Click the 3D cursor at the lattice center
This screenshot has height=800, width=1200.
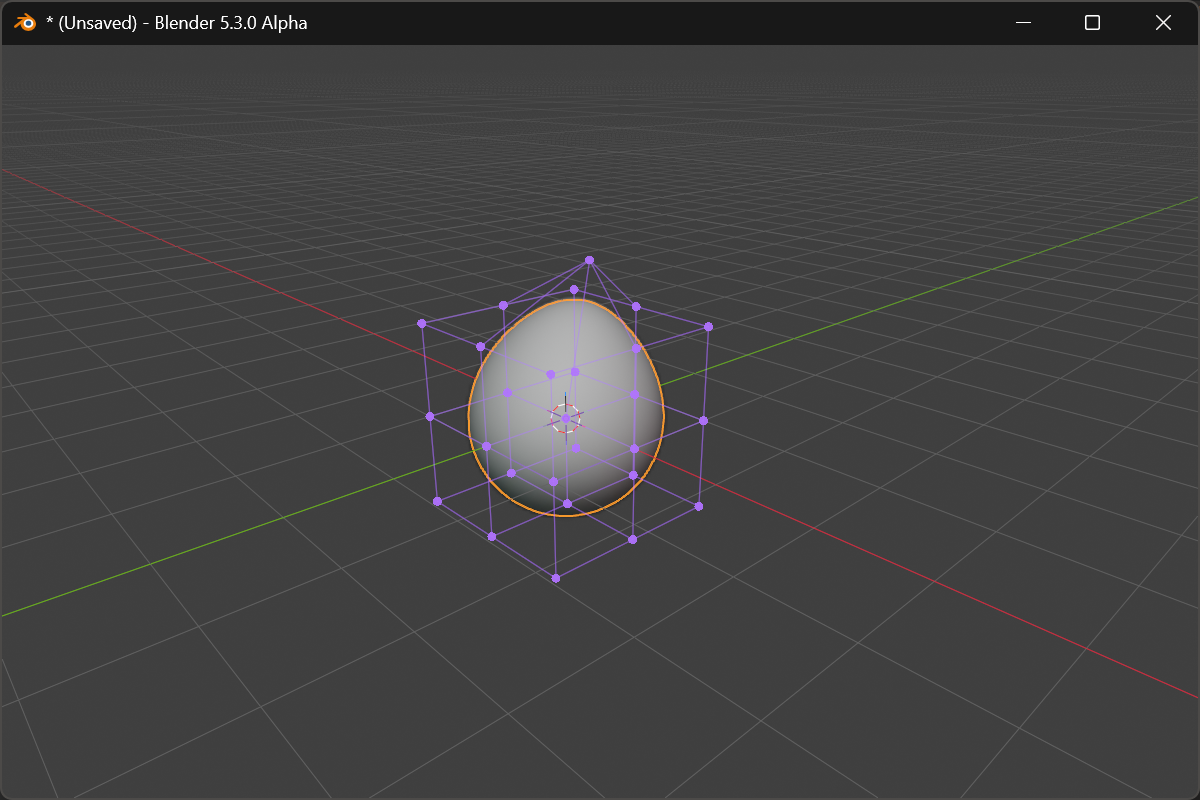pos(565,418)
